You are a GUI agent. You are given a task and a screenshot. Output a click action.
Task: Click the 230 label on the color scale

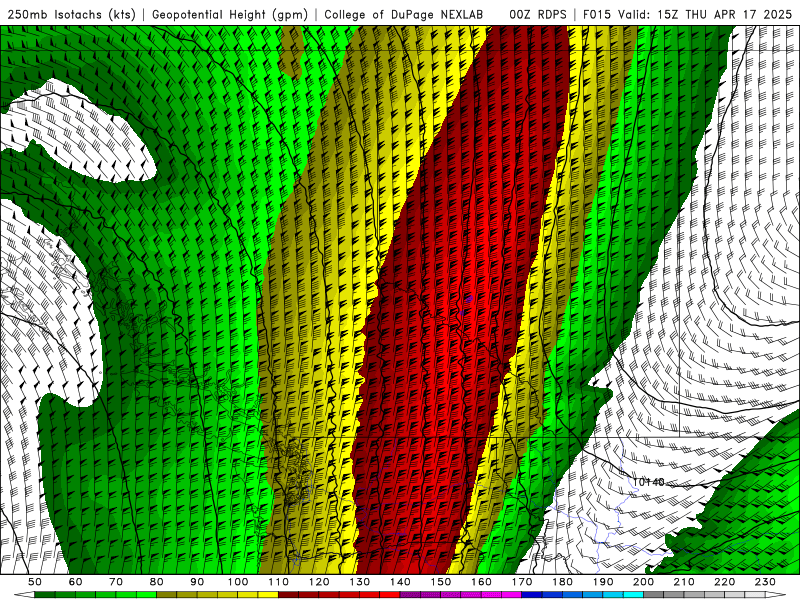click(x=765, y=582)
